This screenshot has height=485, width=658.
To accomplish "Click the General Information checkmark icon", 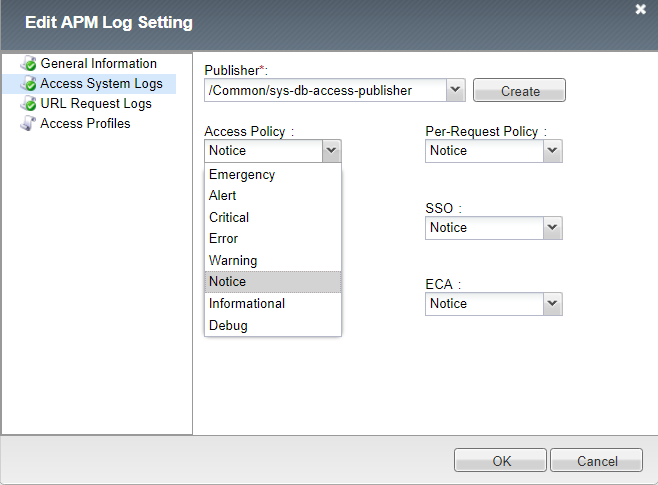I will [x=28, y=64].
